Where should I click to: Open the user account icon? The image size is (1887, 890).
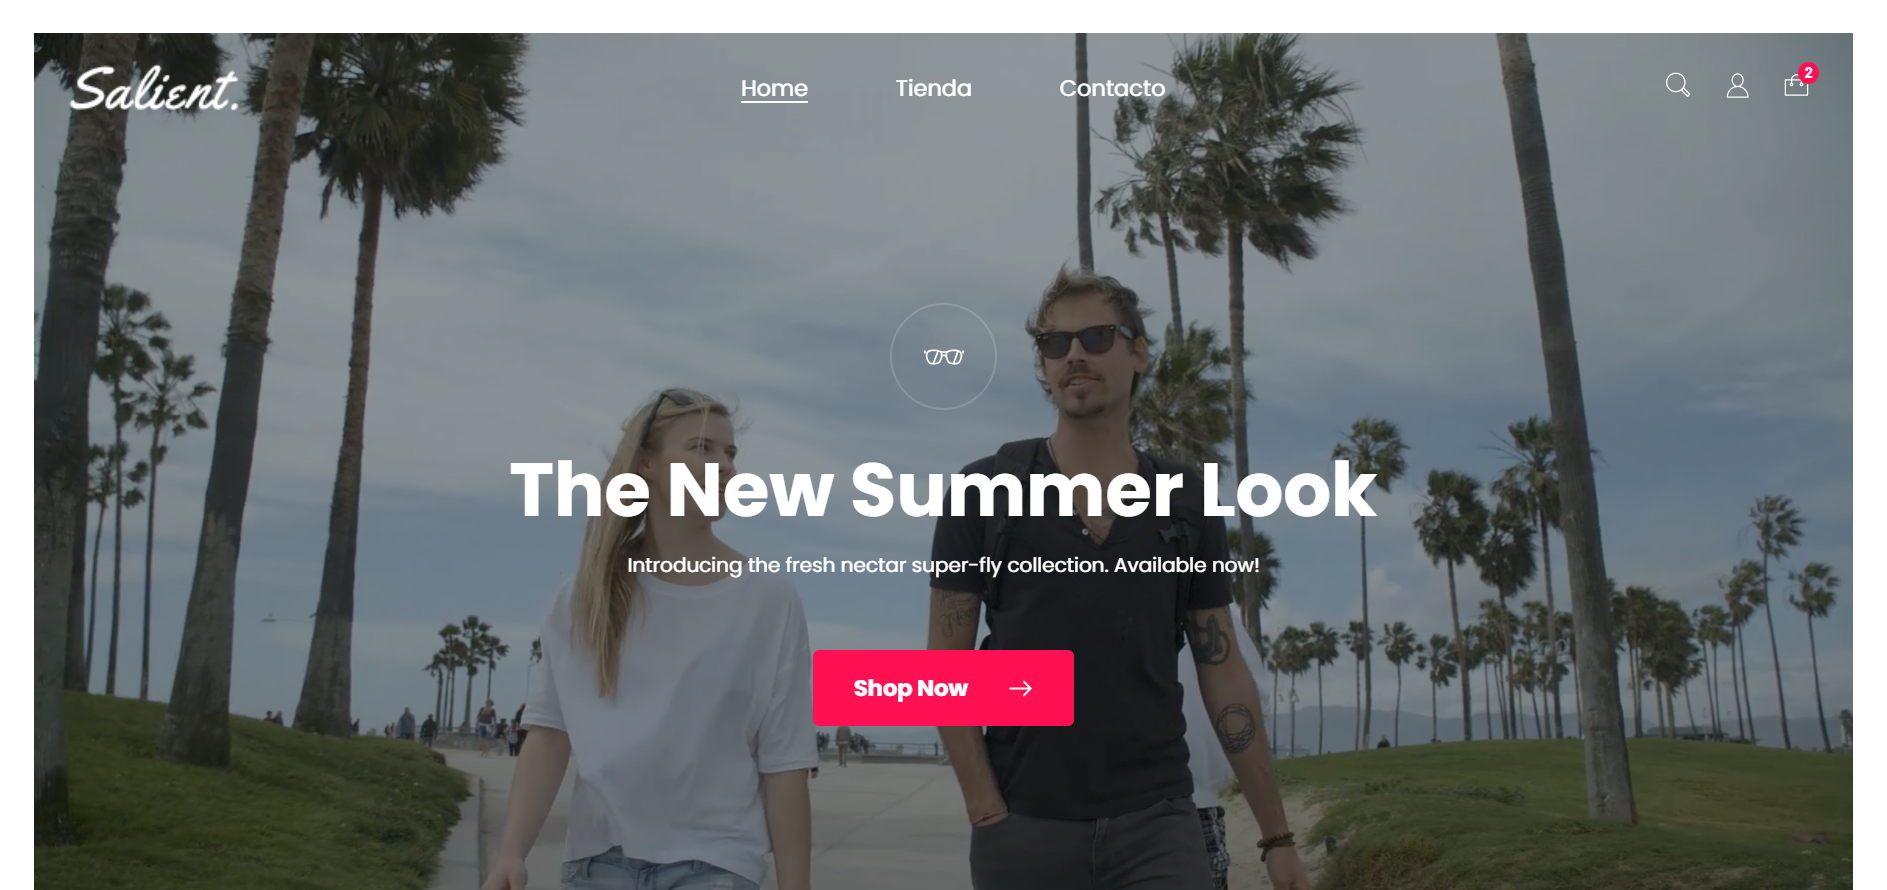[x=1737, y=86]
